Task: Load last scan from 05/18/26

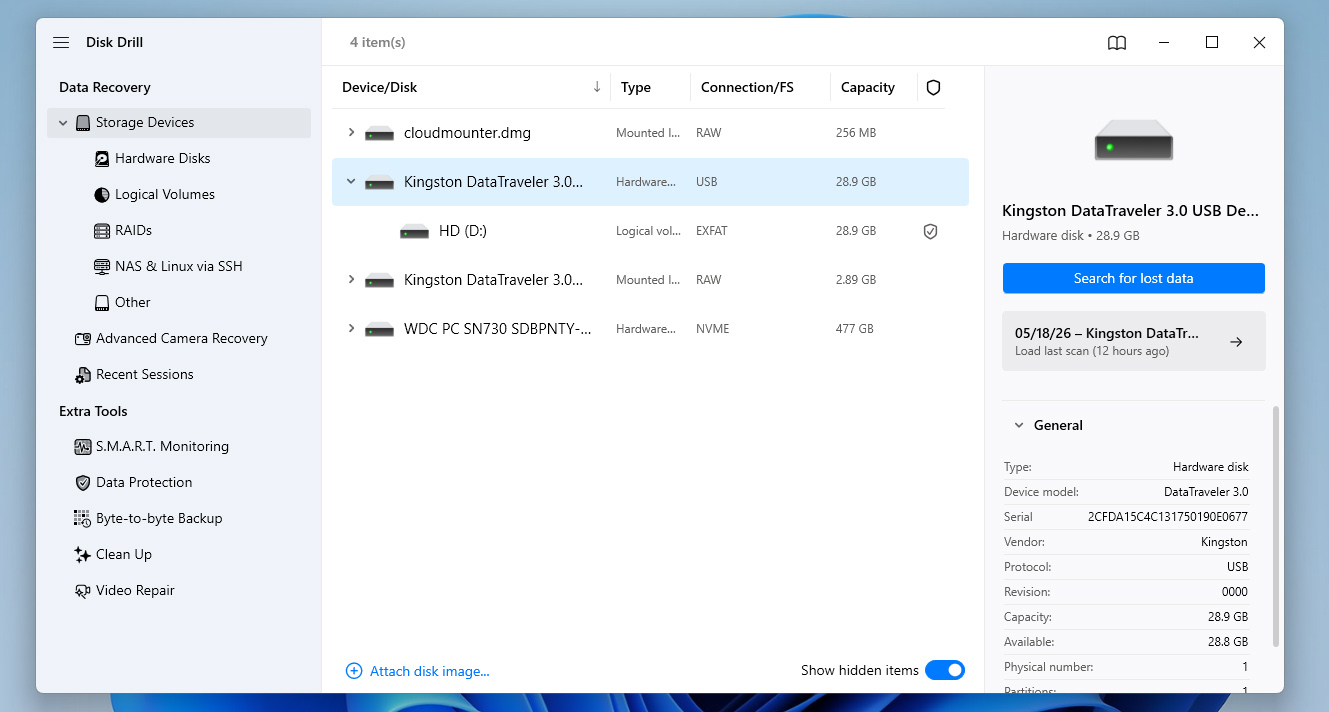Action: click(1133, 341)
